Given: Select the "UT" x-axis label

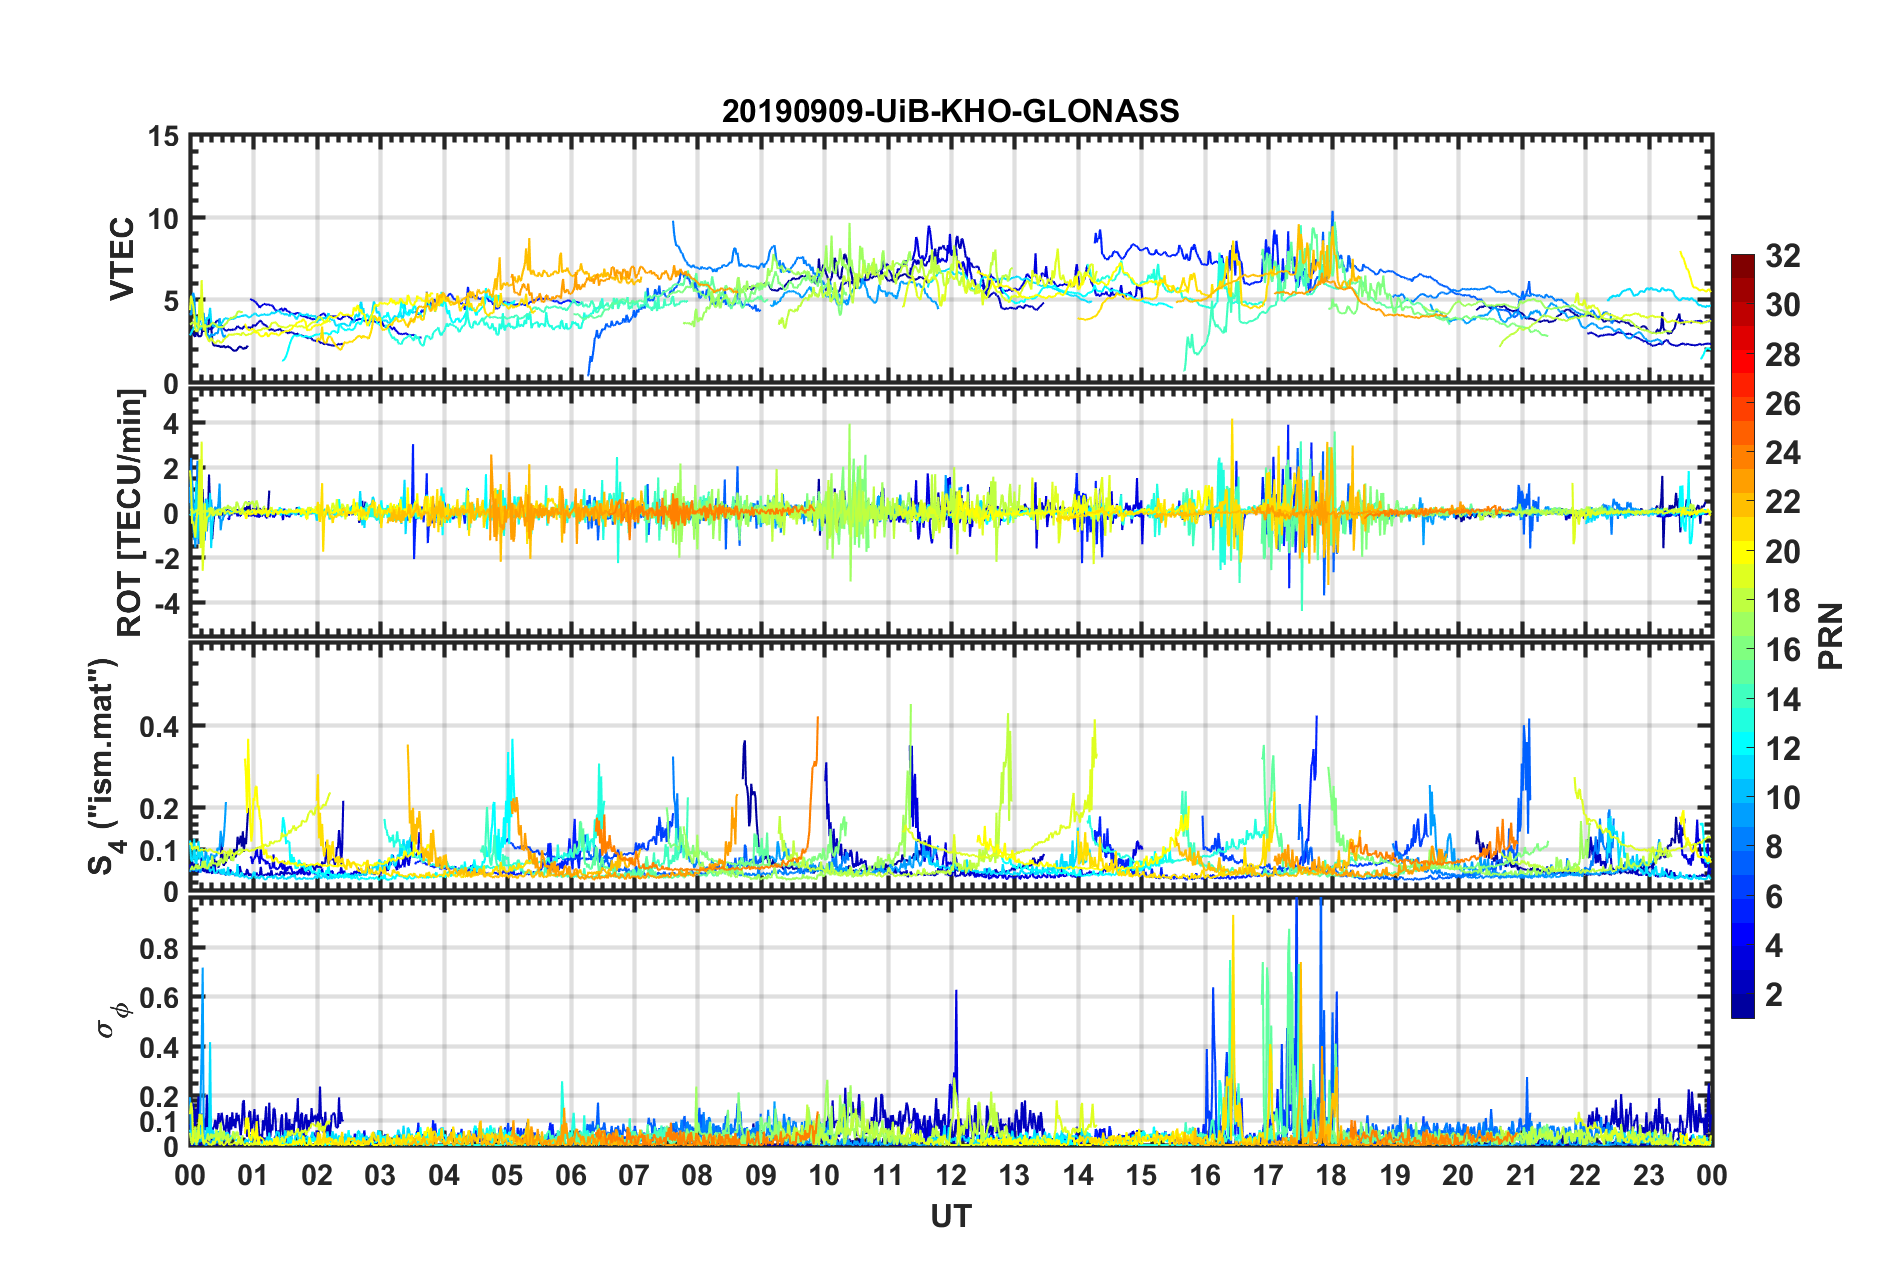Looking at the screenshot, I should (x=951, y=1216).
